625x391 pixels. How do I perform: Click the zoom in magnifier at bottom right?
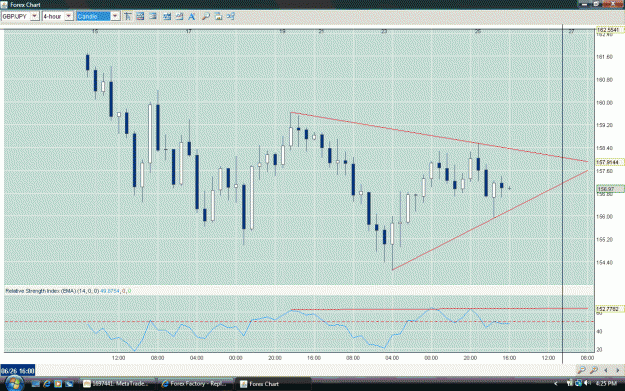coord(594,370)
